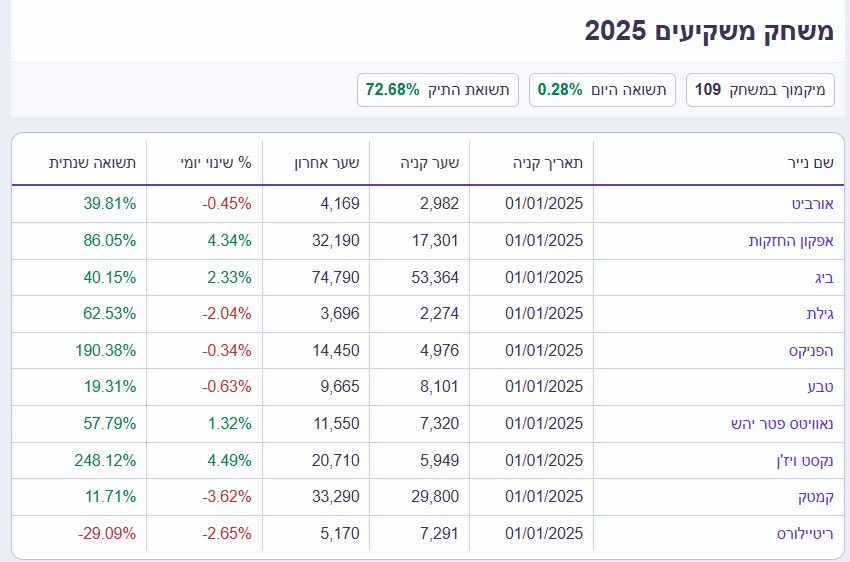This screenshot has height=562, width=850.
Task: Select the 190.38% annual return value
Action: pos(105,351)
